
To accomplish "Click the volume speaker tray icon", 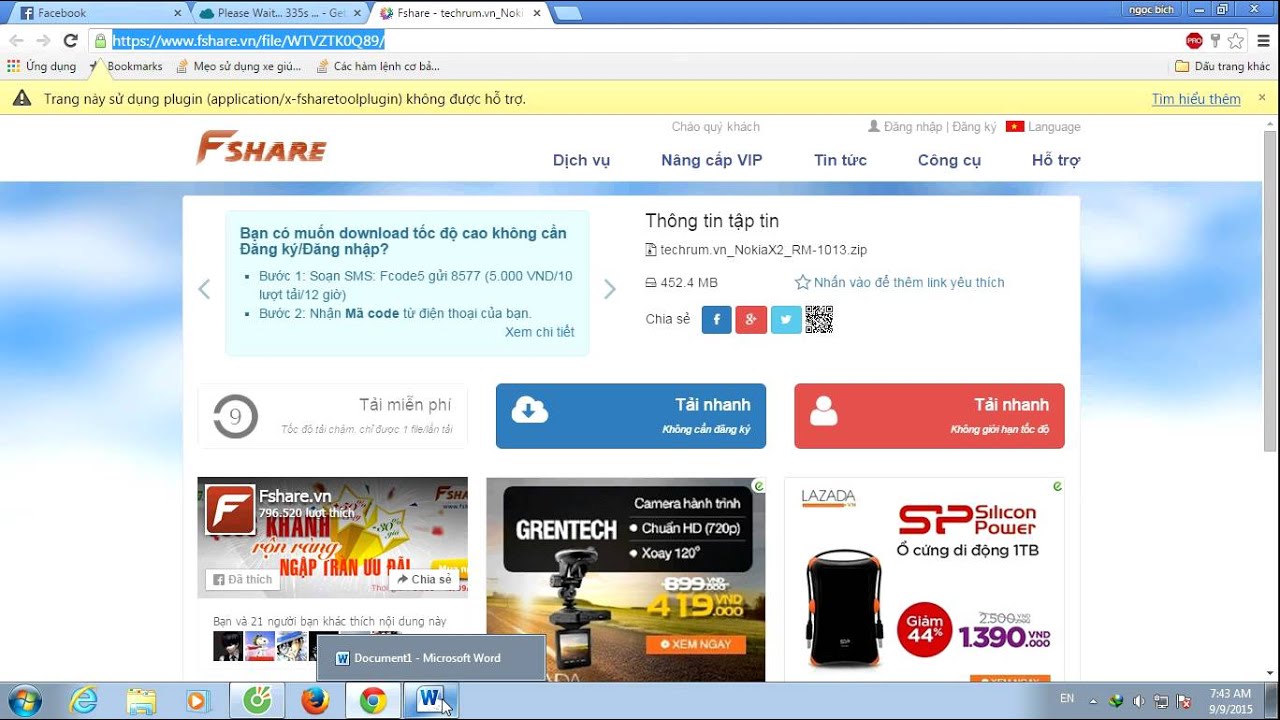I will [1138, 701].
